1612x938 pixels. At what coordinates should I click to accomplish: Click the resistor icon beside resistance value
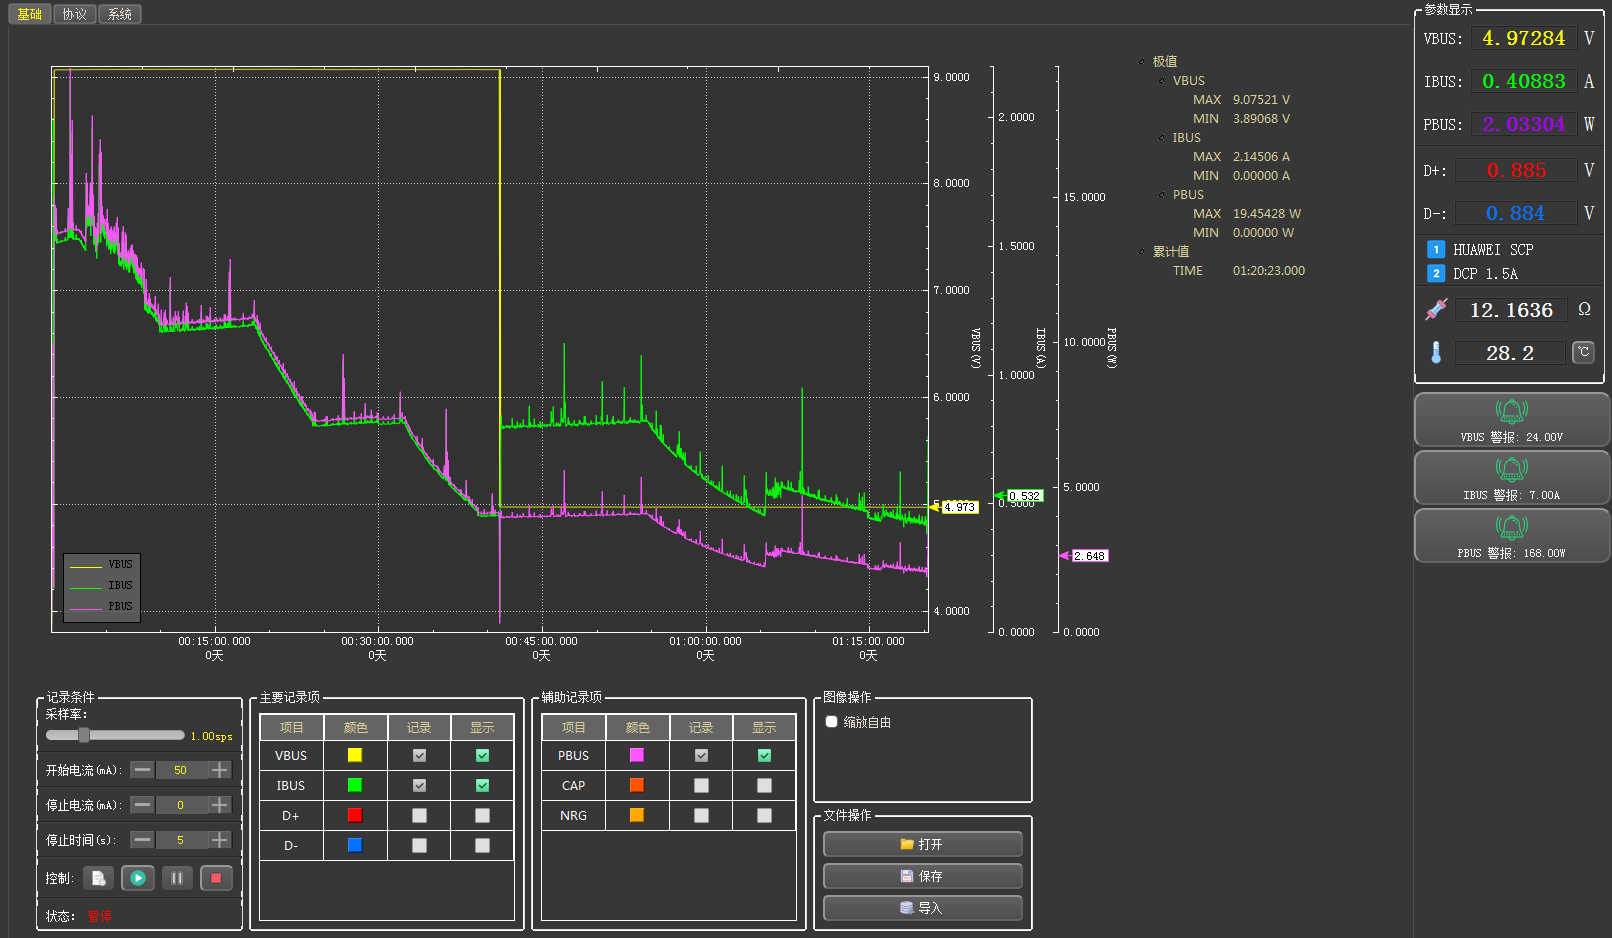1436,310
